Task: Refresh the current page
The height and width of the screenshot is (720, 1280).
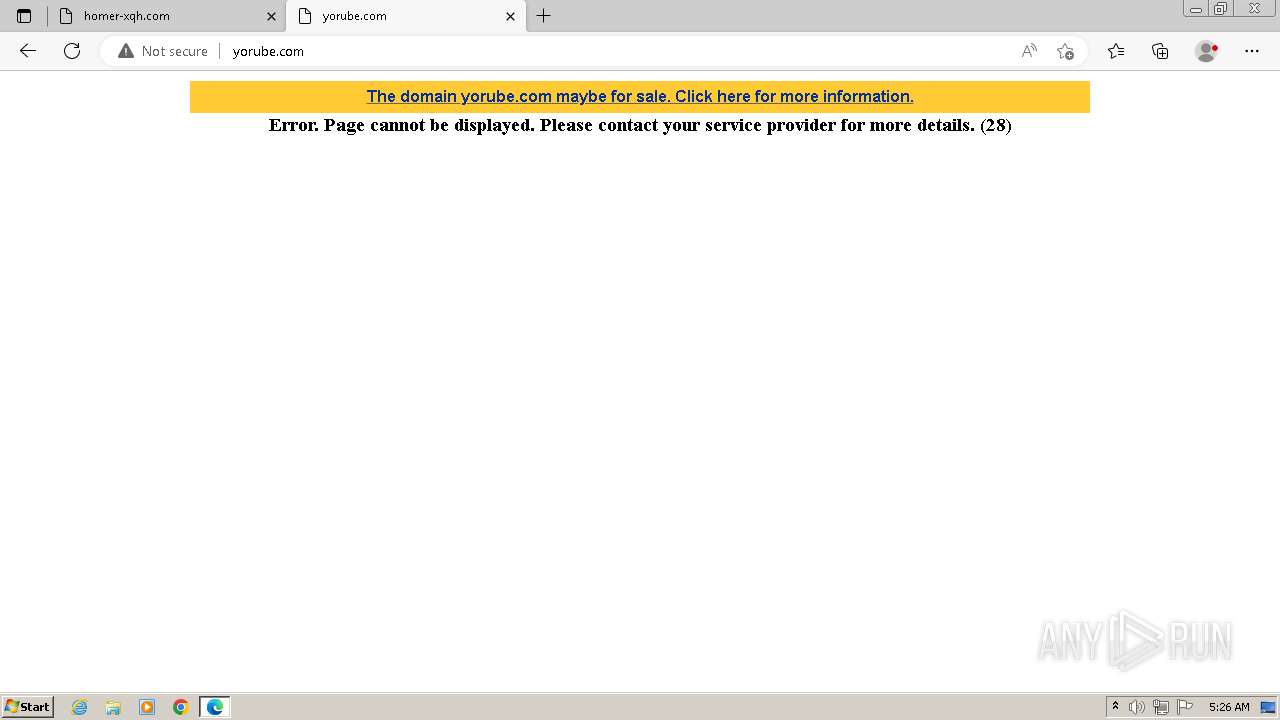Action: coord(72,51)
